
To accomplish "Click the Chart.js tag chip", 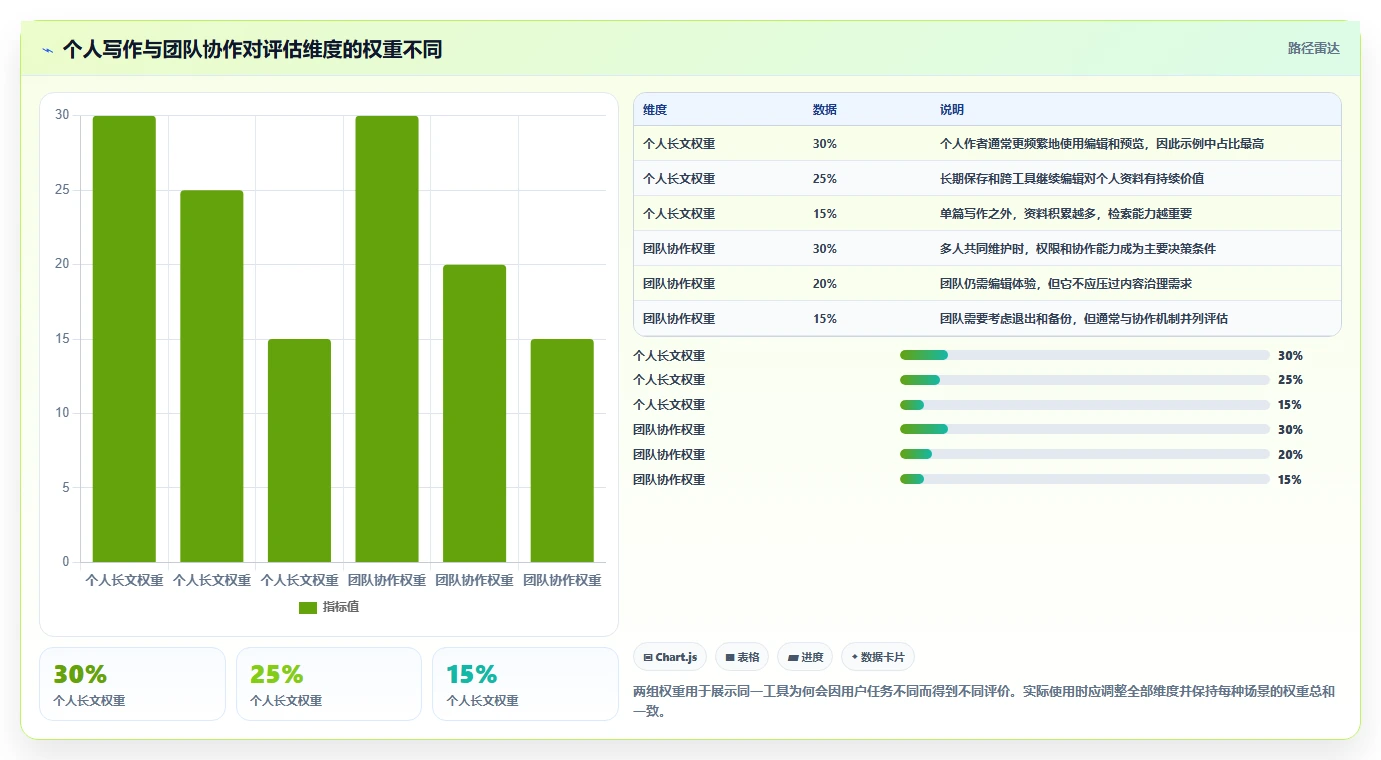I will coord(670,657).
